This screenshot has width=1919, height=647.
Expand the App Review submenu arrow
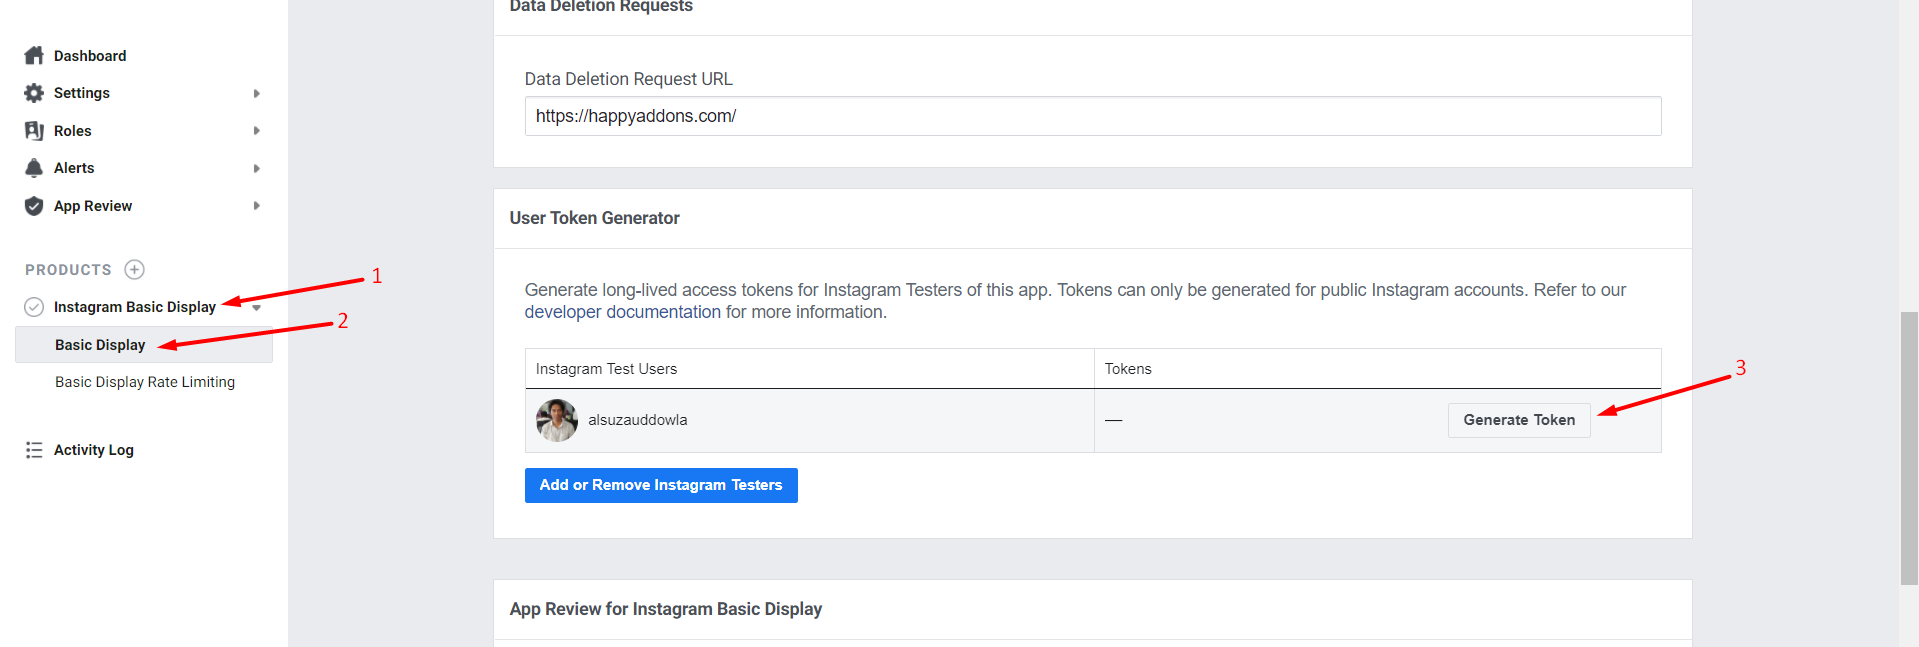[x=257, y=206]
